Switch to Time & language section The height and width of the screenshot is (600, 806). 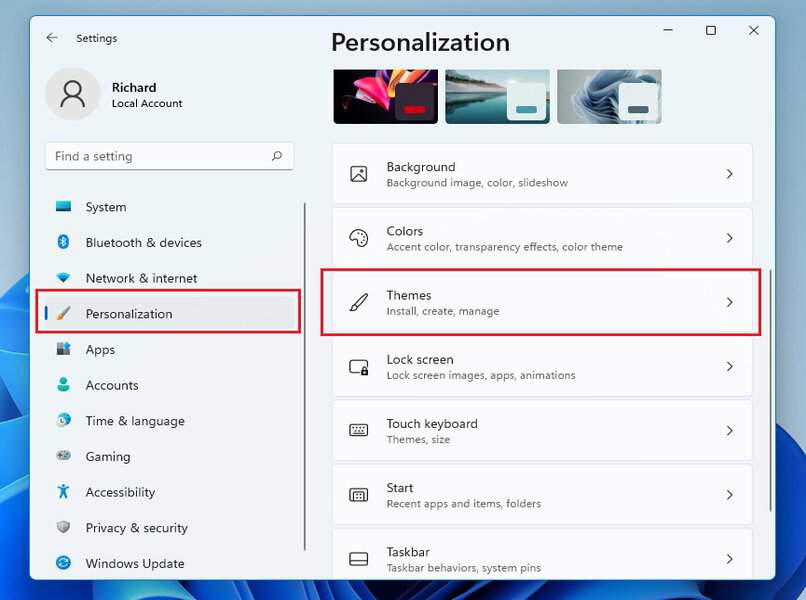point(135,421)
